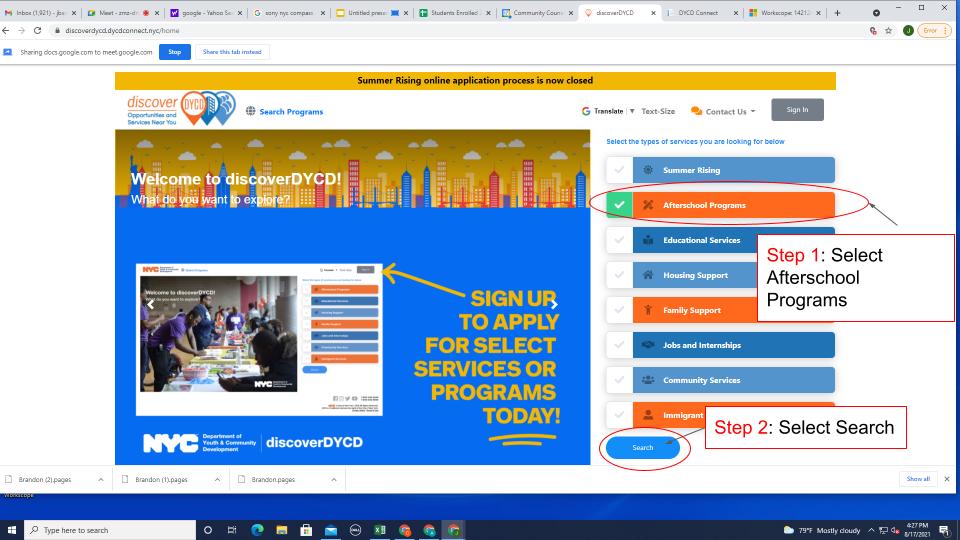Screen dimensions: 960x540
Task: Click the blue Search button
Action: point(643,448)
